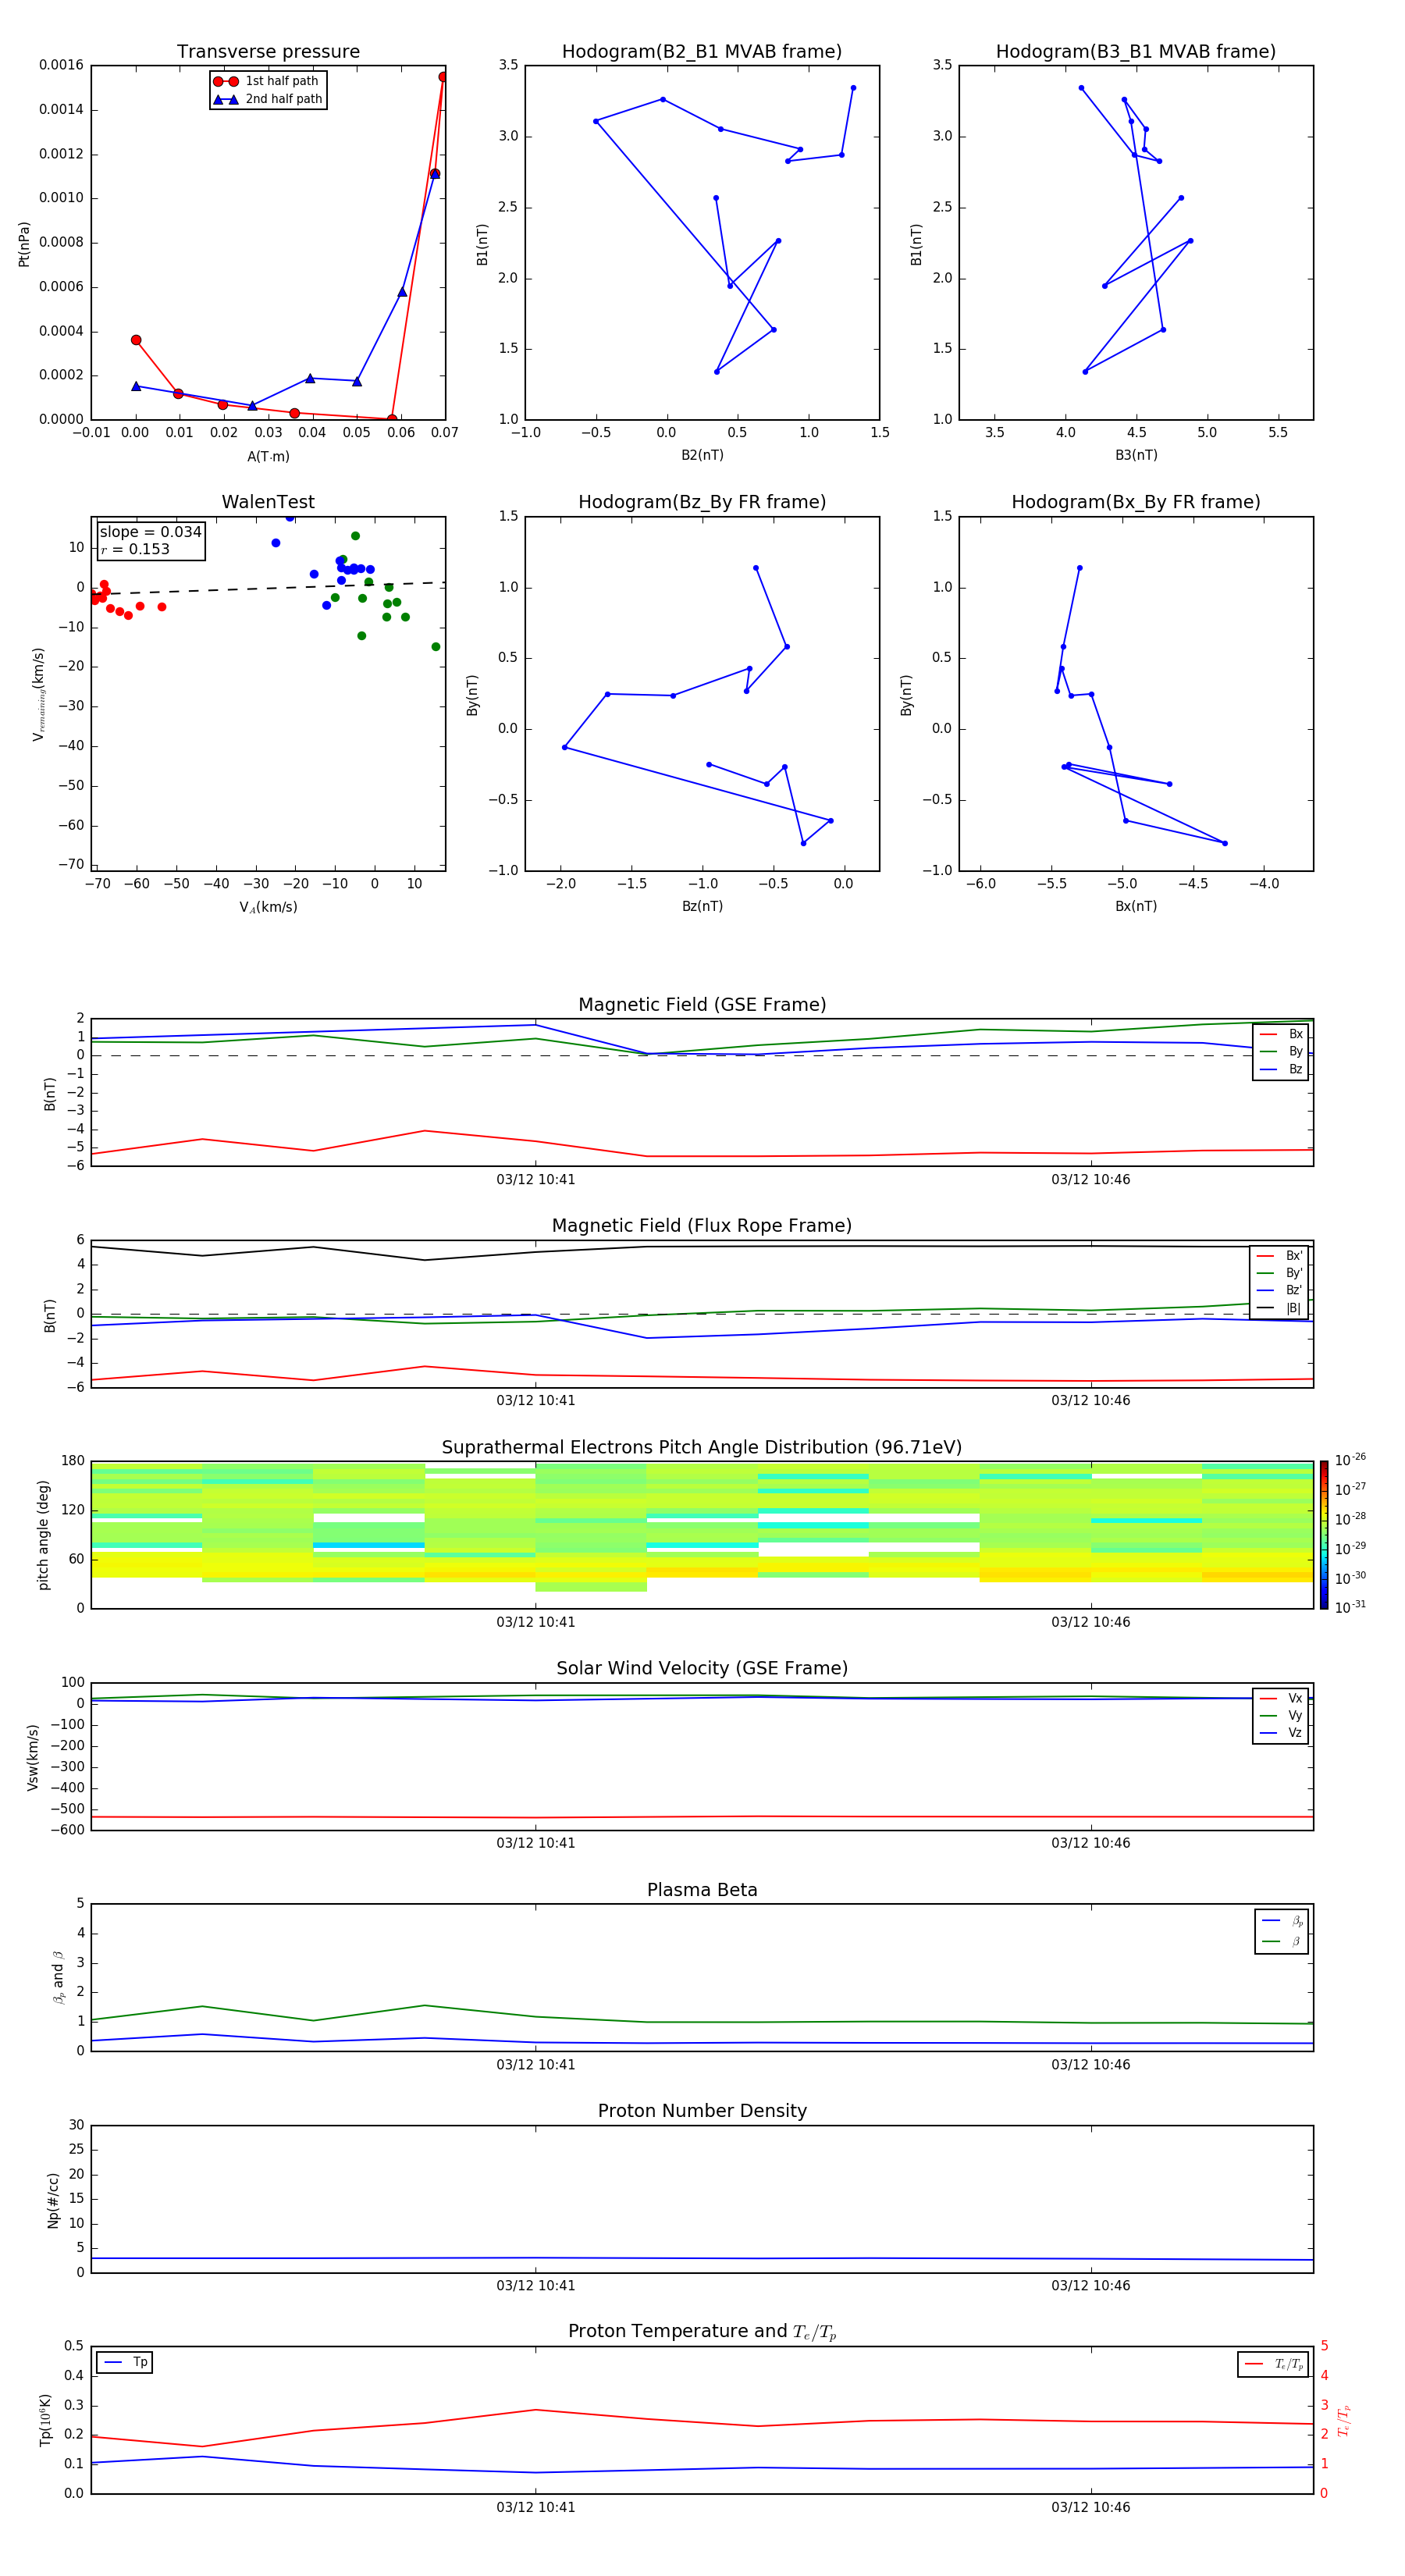Click the pitch angle distribution colorbar
1405x2576 pixels.
[x=1323, y=1534]
